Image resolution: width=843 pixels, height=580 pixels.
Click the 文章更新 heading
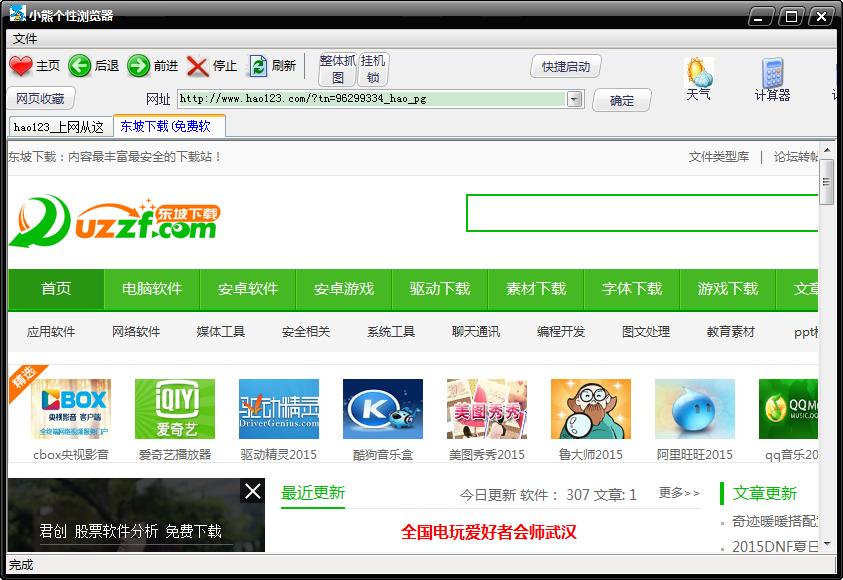click(x=765, y=493)
